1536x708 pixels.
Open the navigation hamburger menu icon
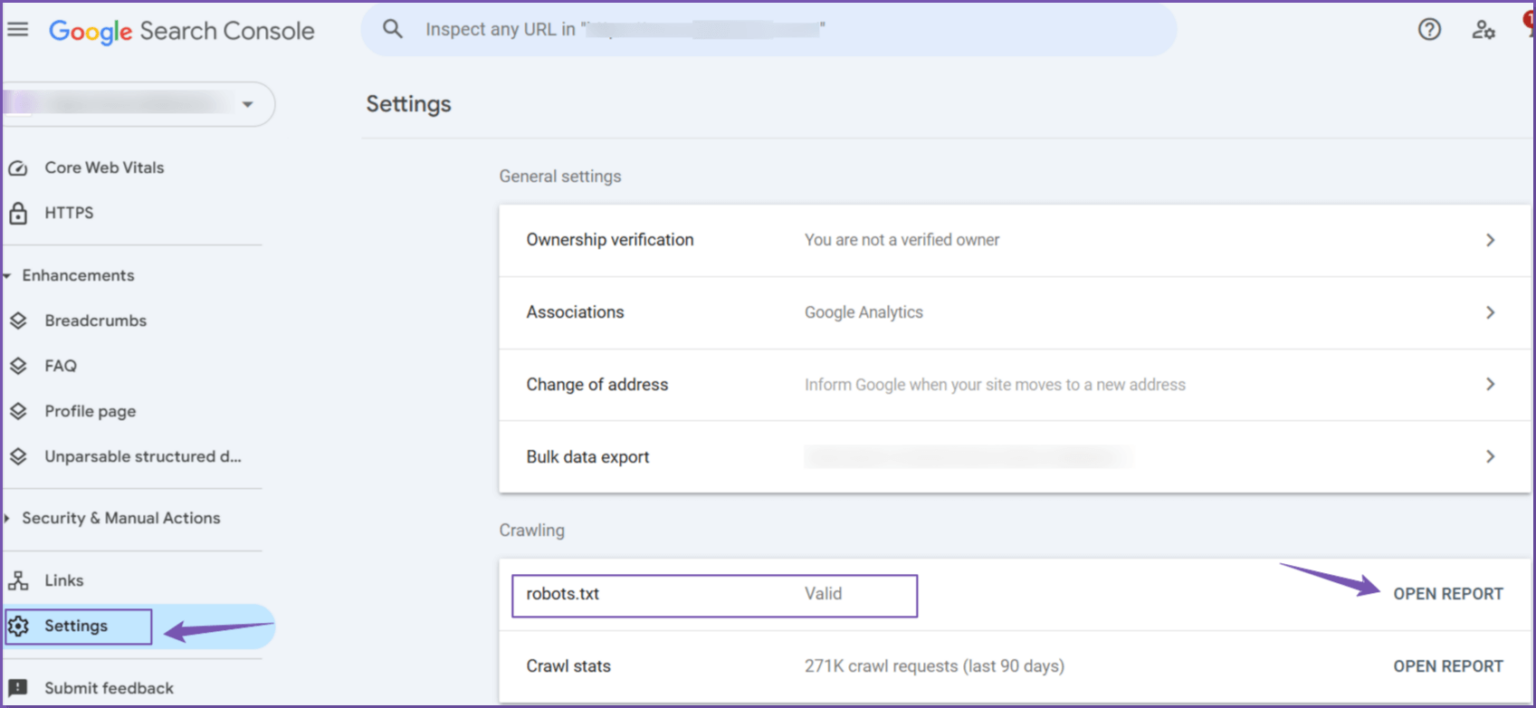tap(18, 28)
